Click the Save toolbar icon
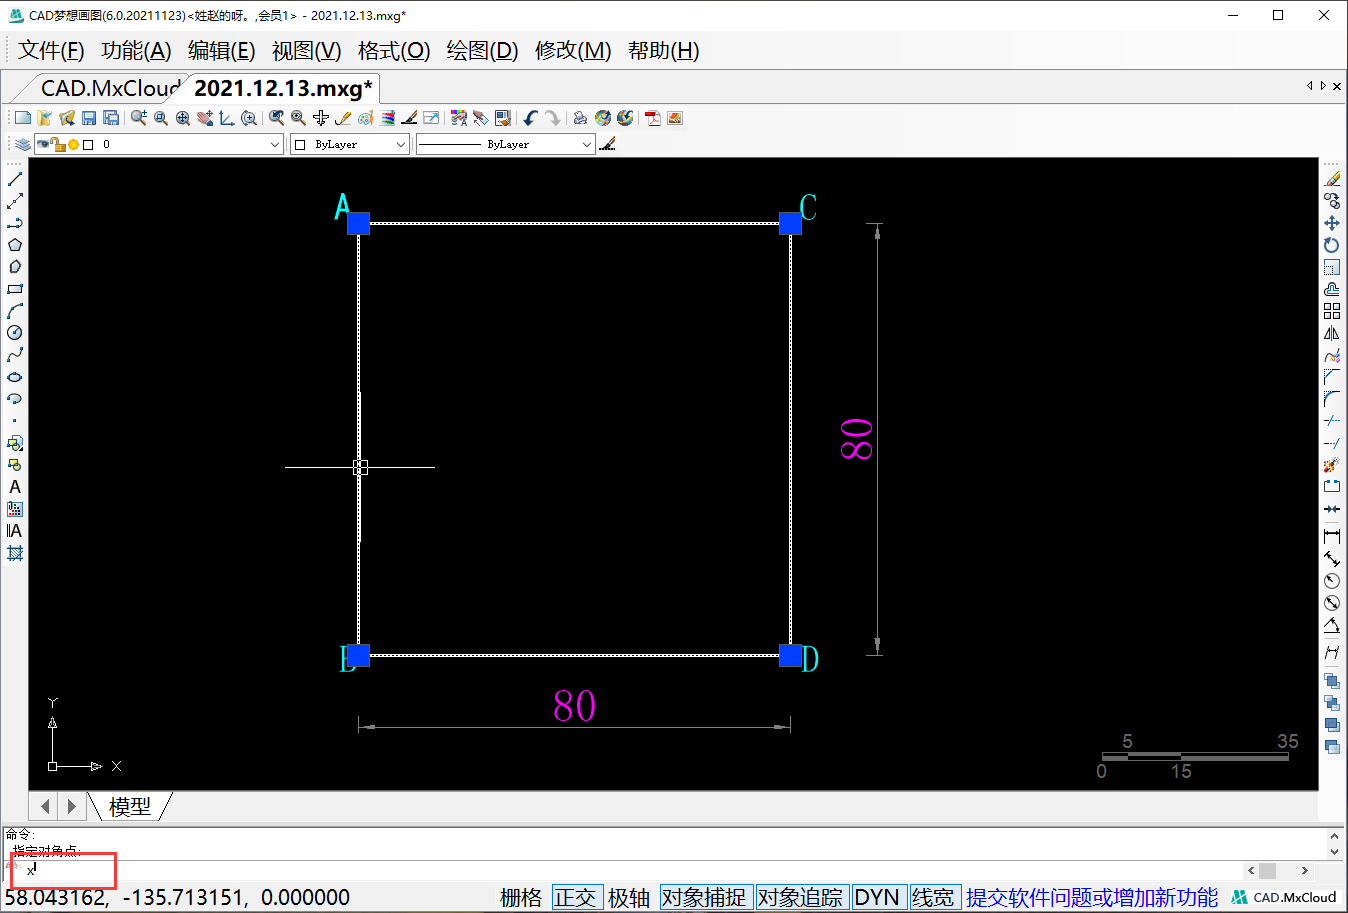This screenshot has height=913, width=1348. pos(89,118)
